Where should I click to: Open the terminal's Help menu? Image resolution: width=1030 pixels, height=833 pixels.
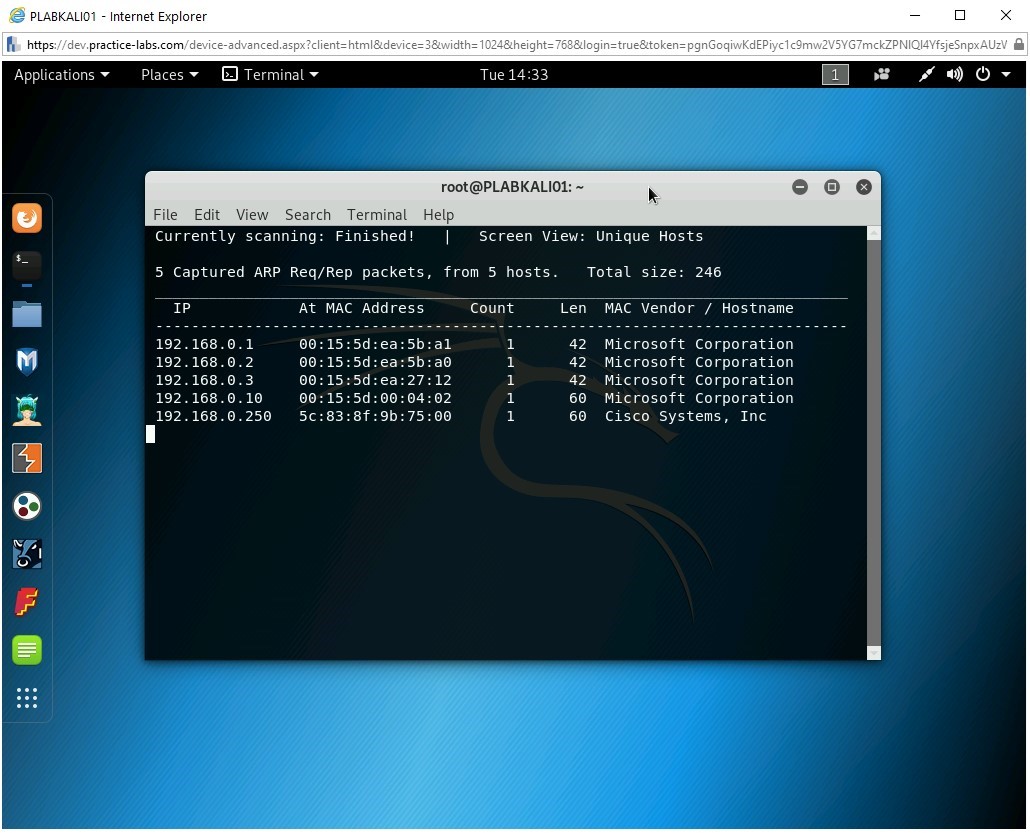click(438, 215)
